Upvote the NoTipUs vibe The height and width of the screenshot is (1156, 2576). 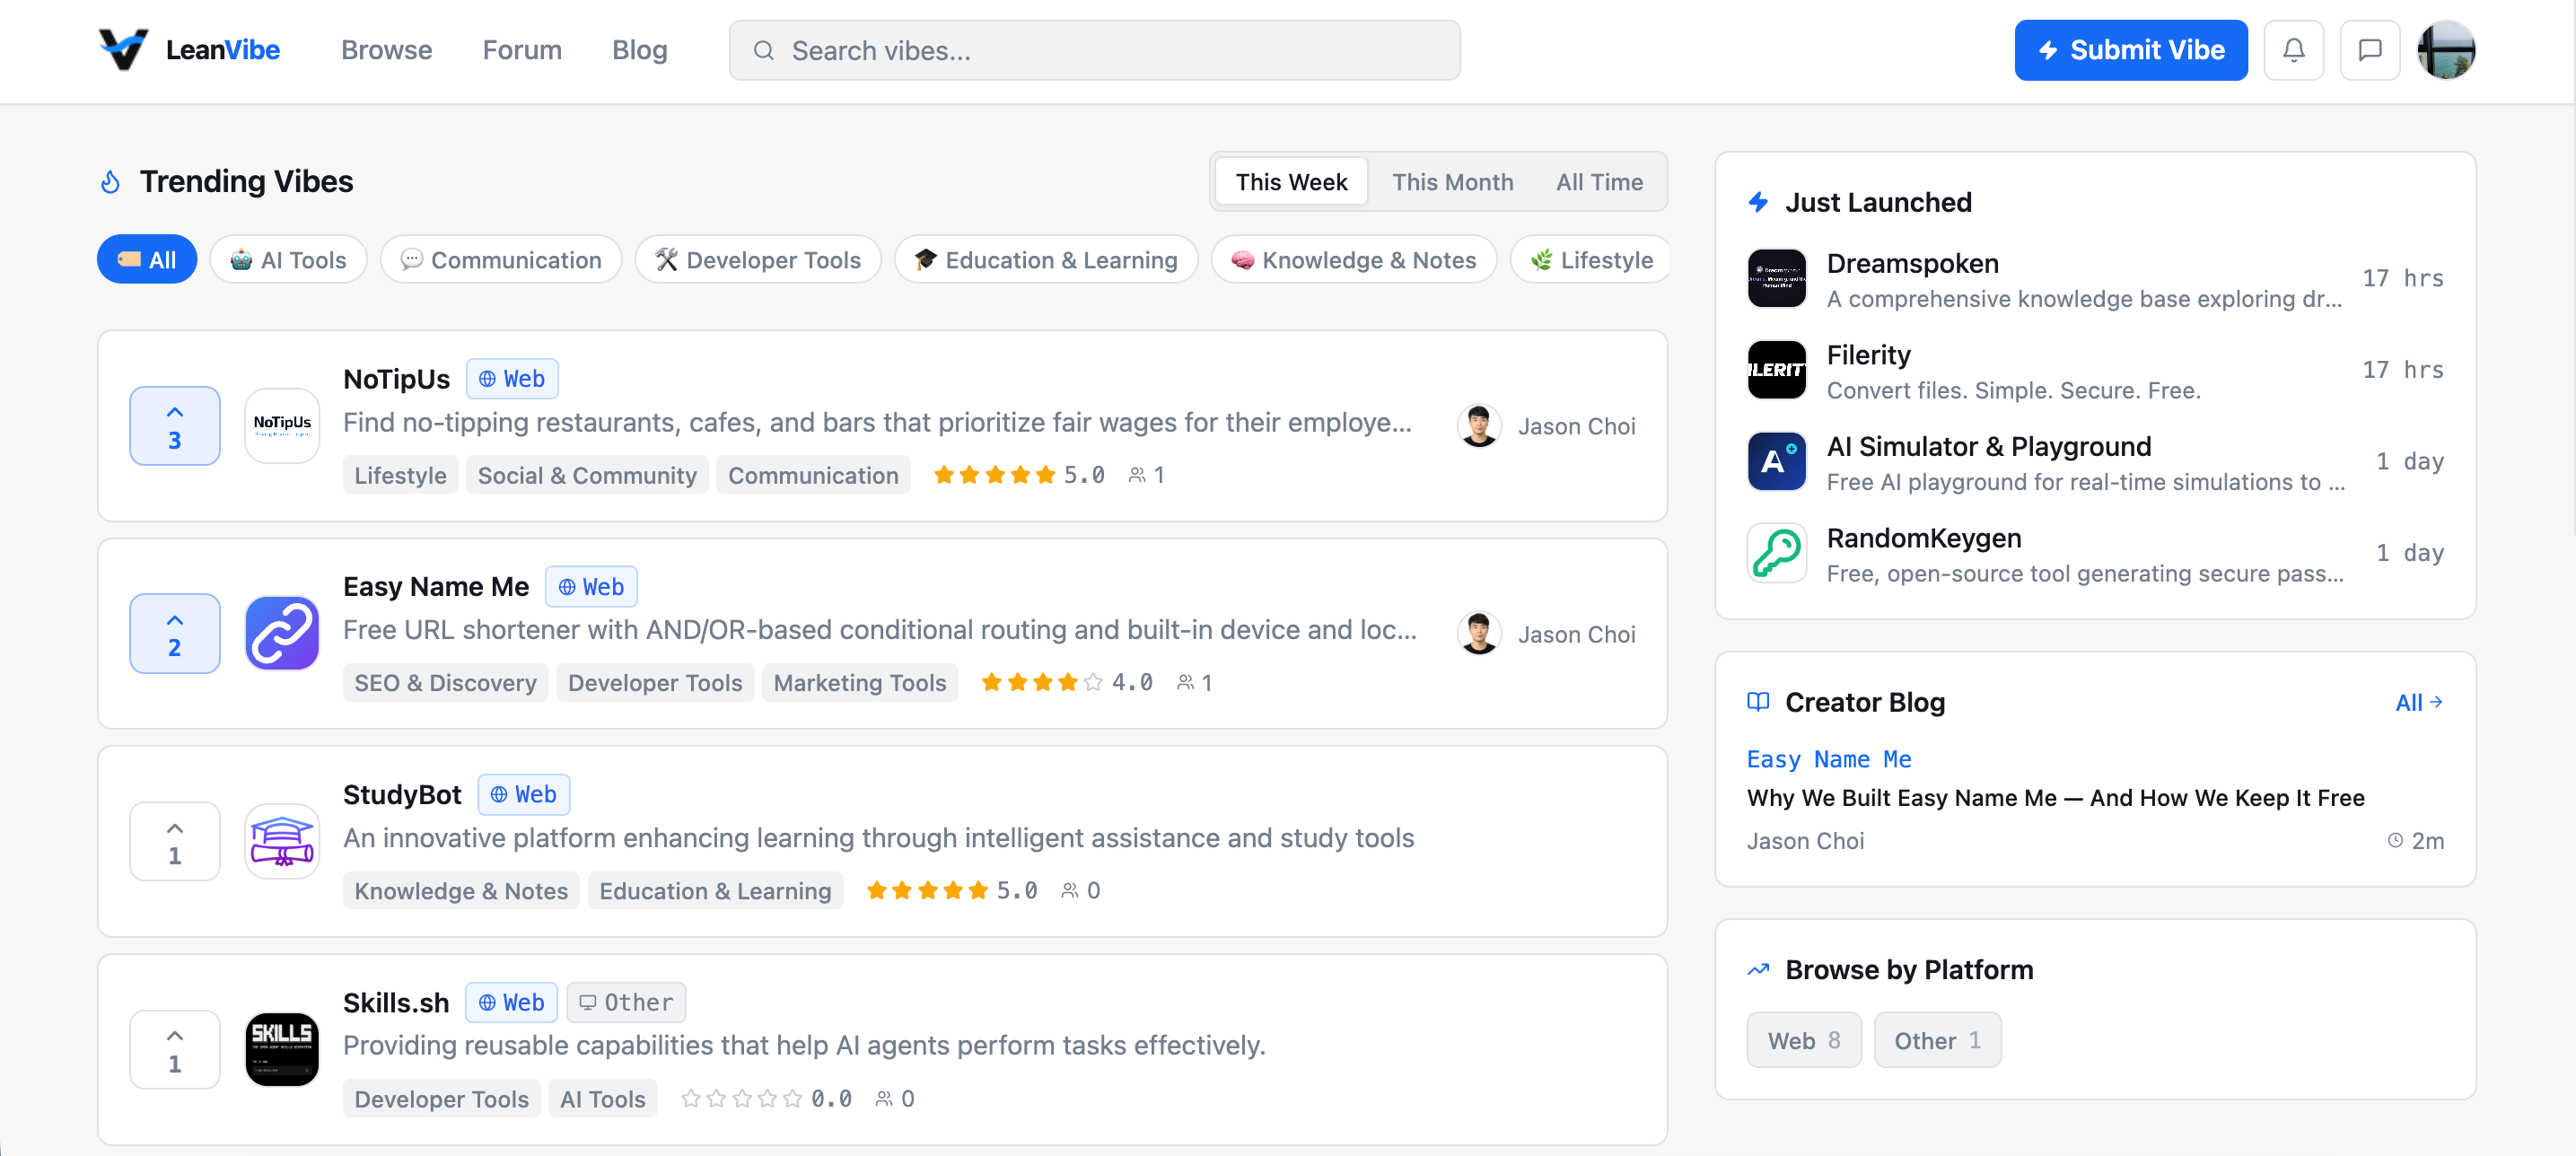(175, 426)
